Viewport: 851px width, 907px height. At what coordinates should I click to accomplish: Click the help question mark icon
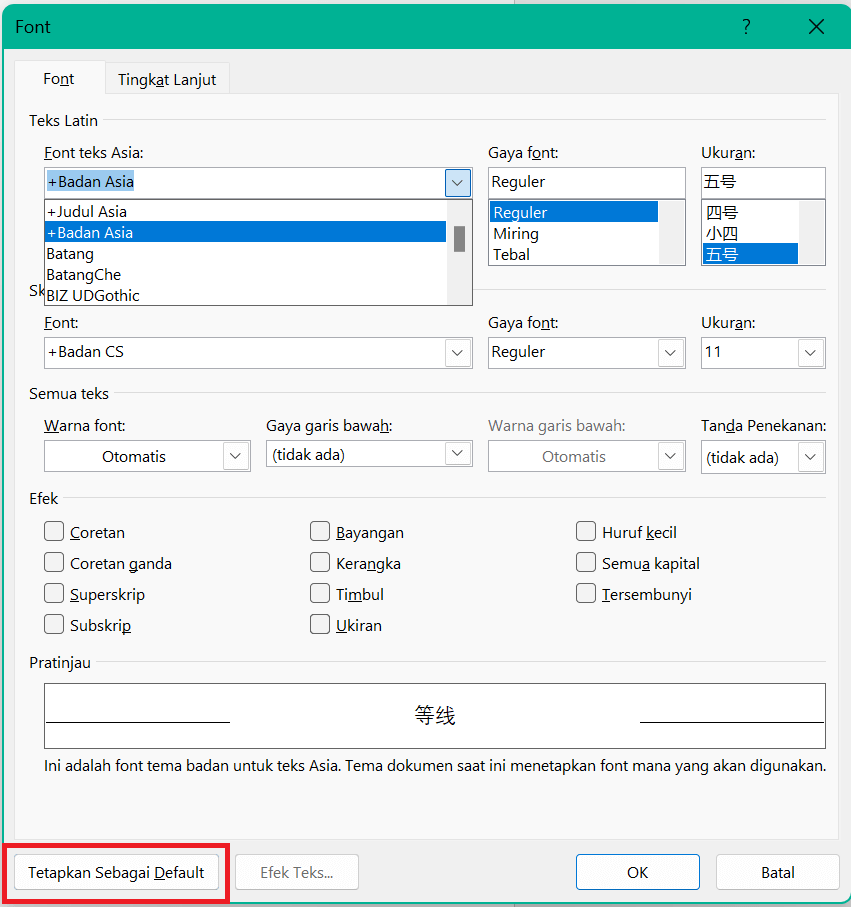pyautogui.click(x=746, y=27)
